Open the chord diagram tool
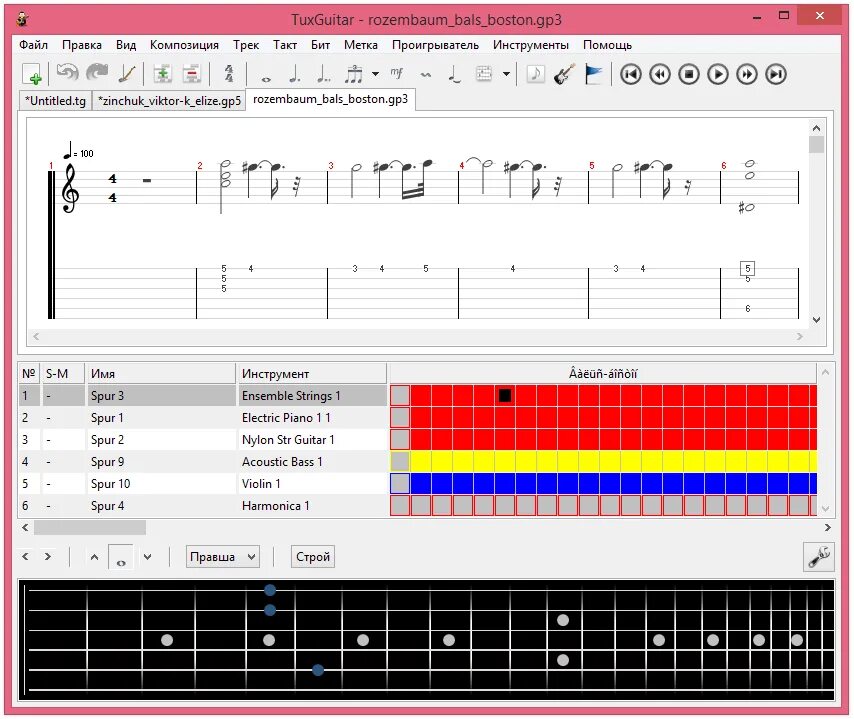 click(484, 74)
